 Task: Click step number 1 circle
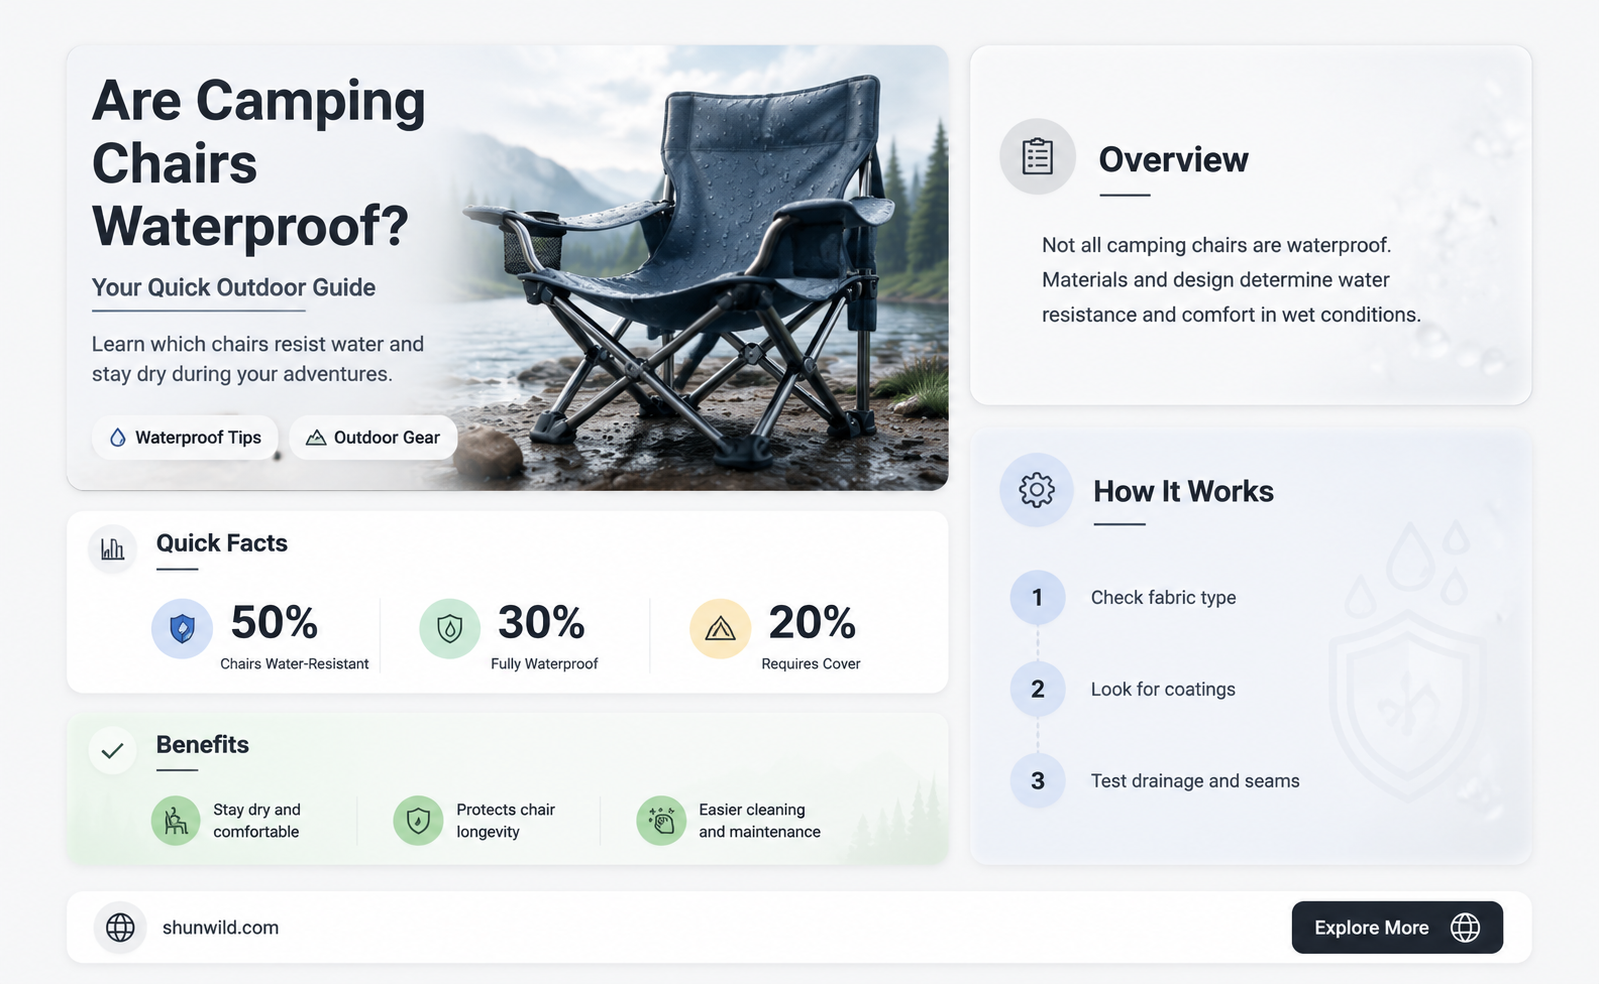[1038, 597]
